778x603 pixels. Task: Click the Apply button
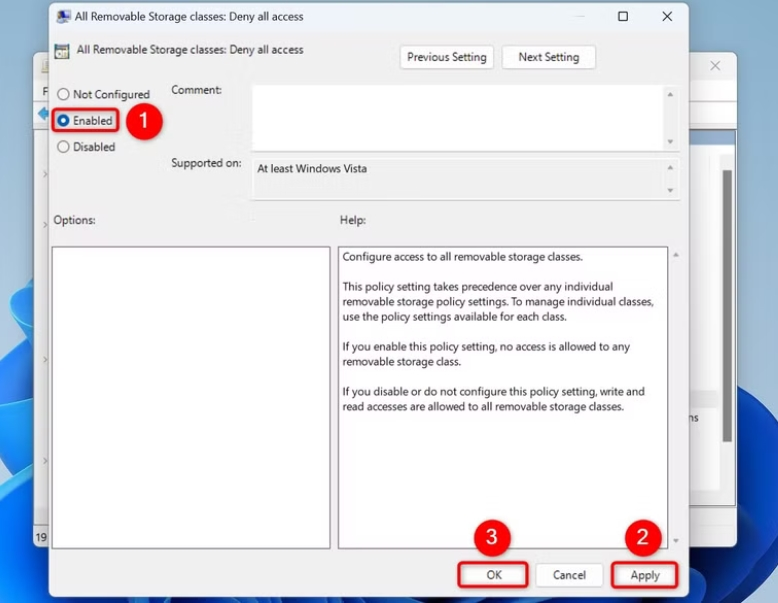point(645,575)
